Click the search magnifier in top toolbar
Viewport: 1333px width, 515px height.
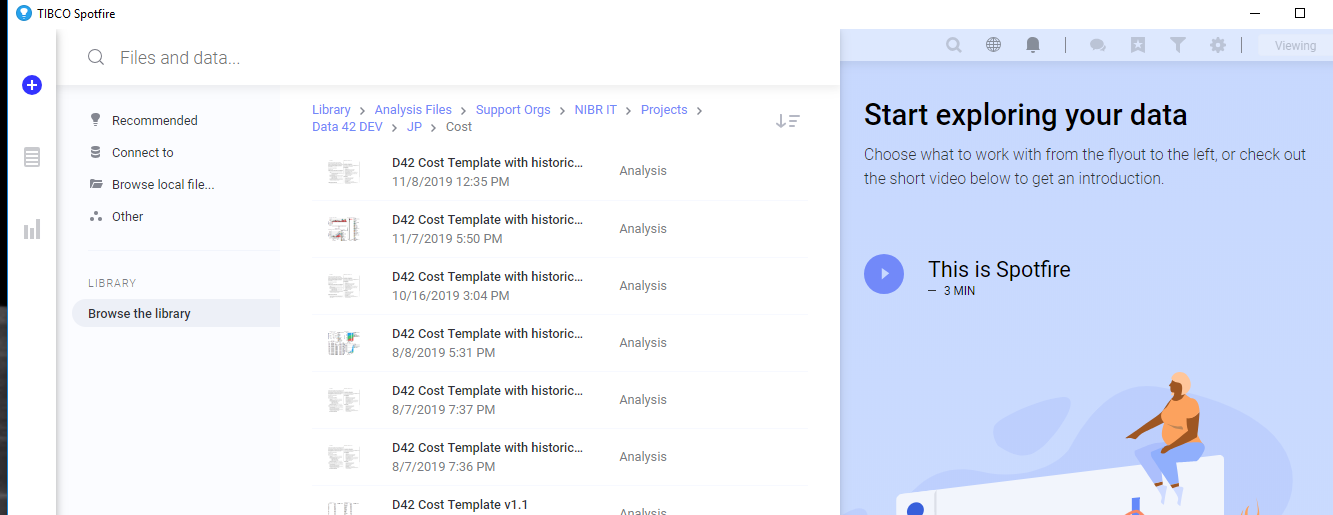tap(954, 45)
